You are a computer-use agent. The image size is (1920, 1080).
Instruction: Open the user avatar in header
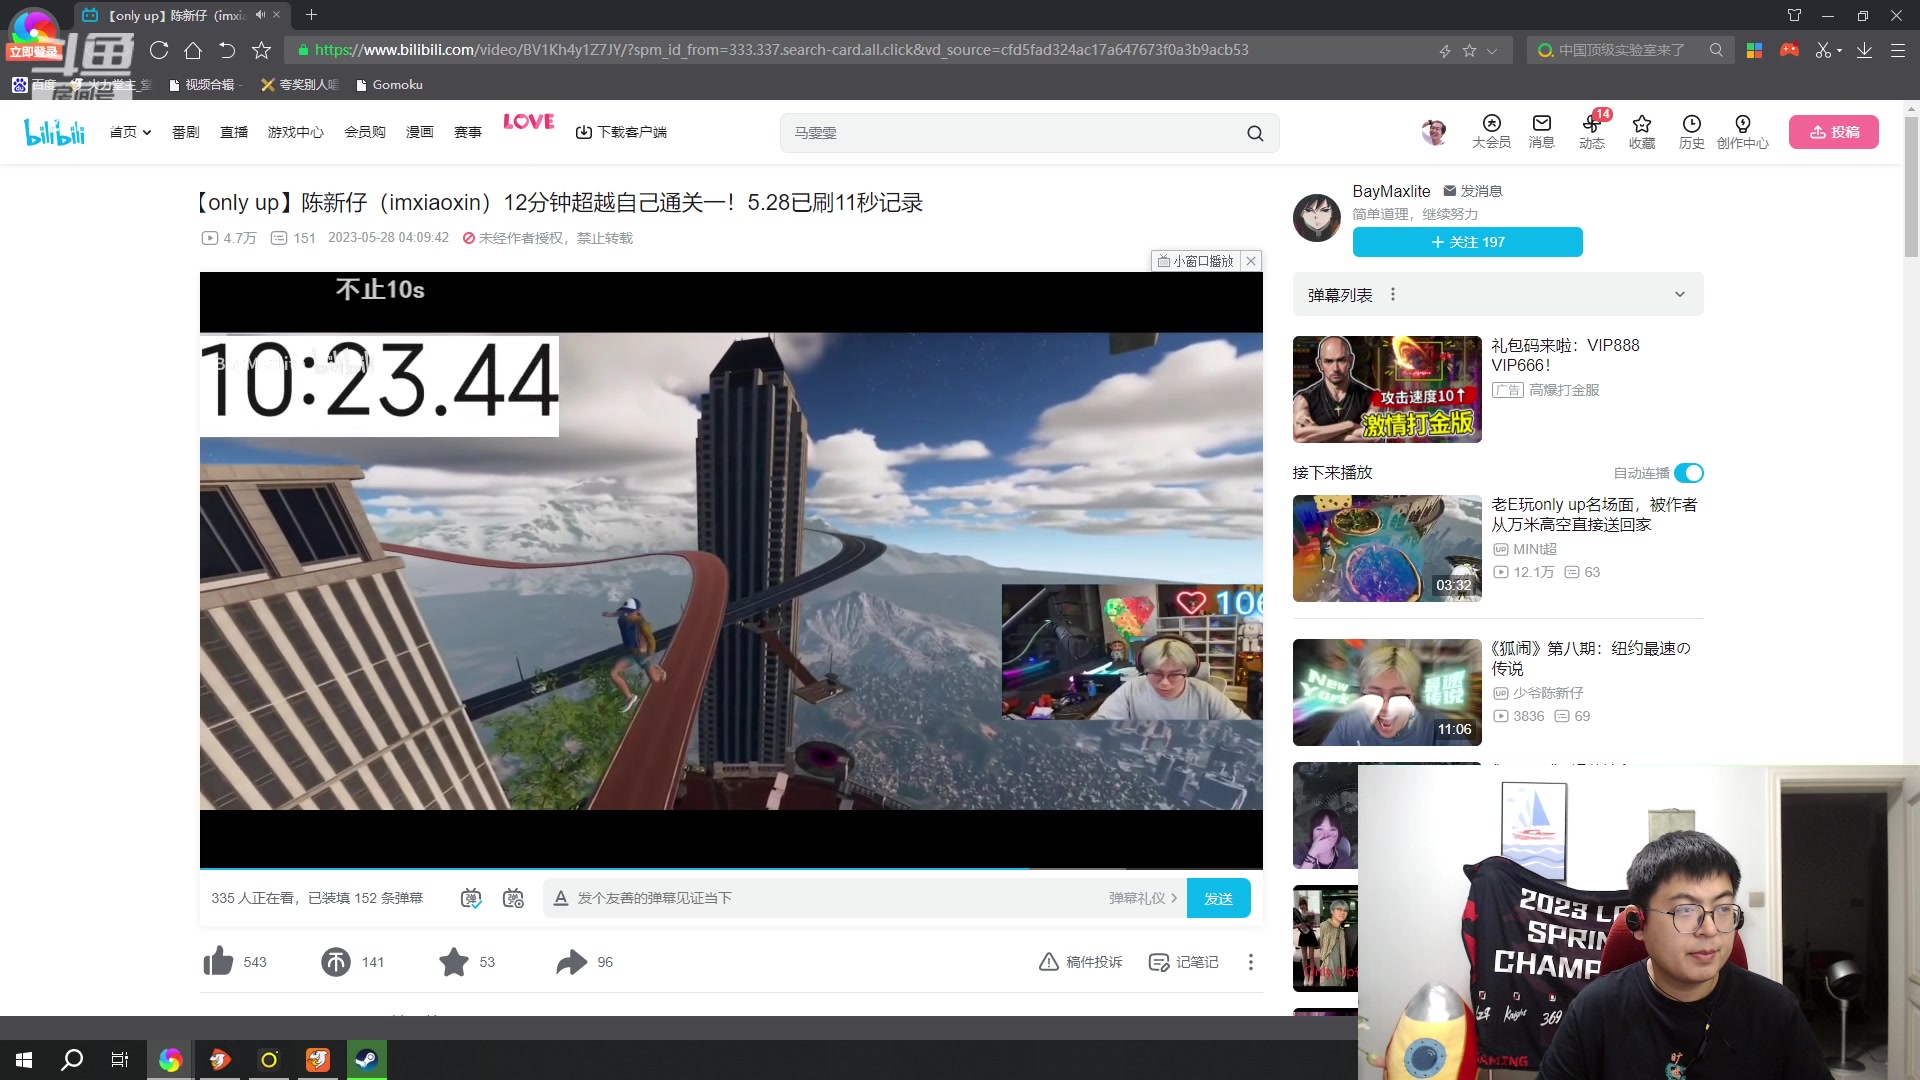tap(1434, 132)
